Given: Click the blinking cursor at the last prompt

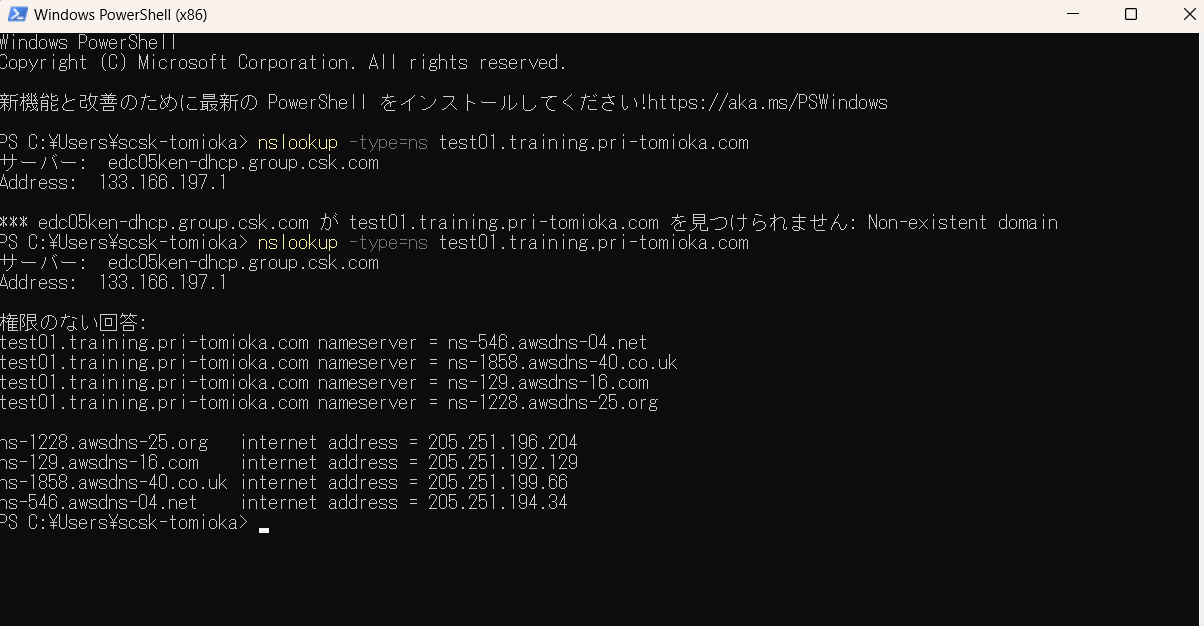Looking at the screenshot, I should [x=264, y=529].
